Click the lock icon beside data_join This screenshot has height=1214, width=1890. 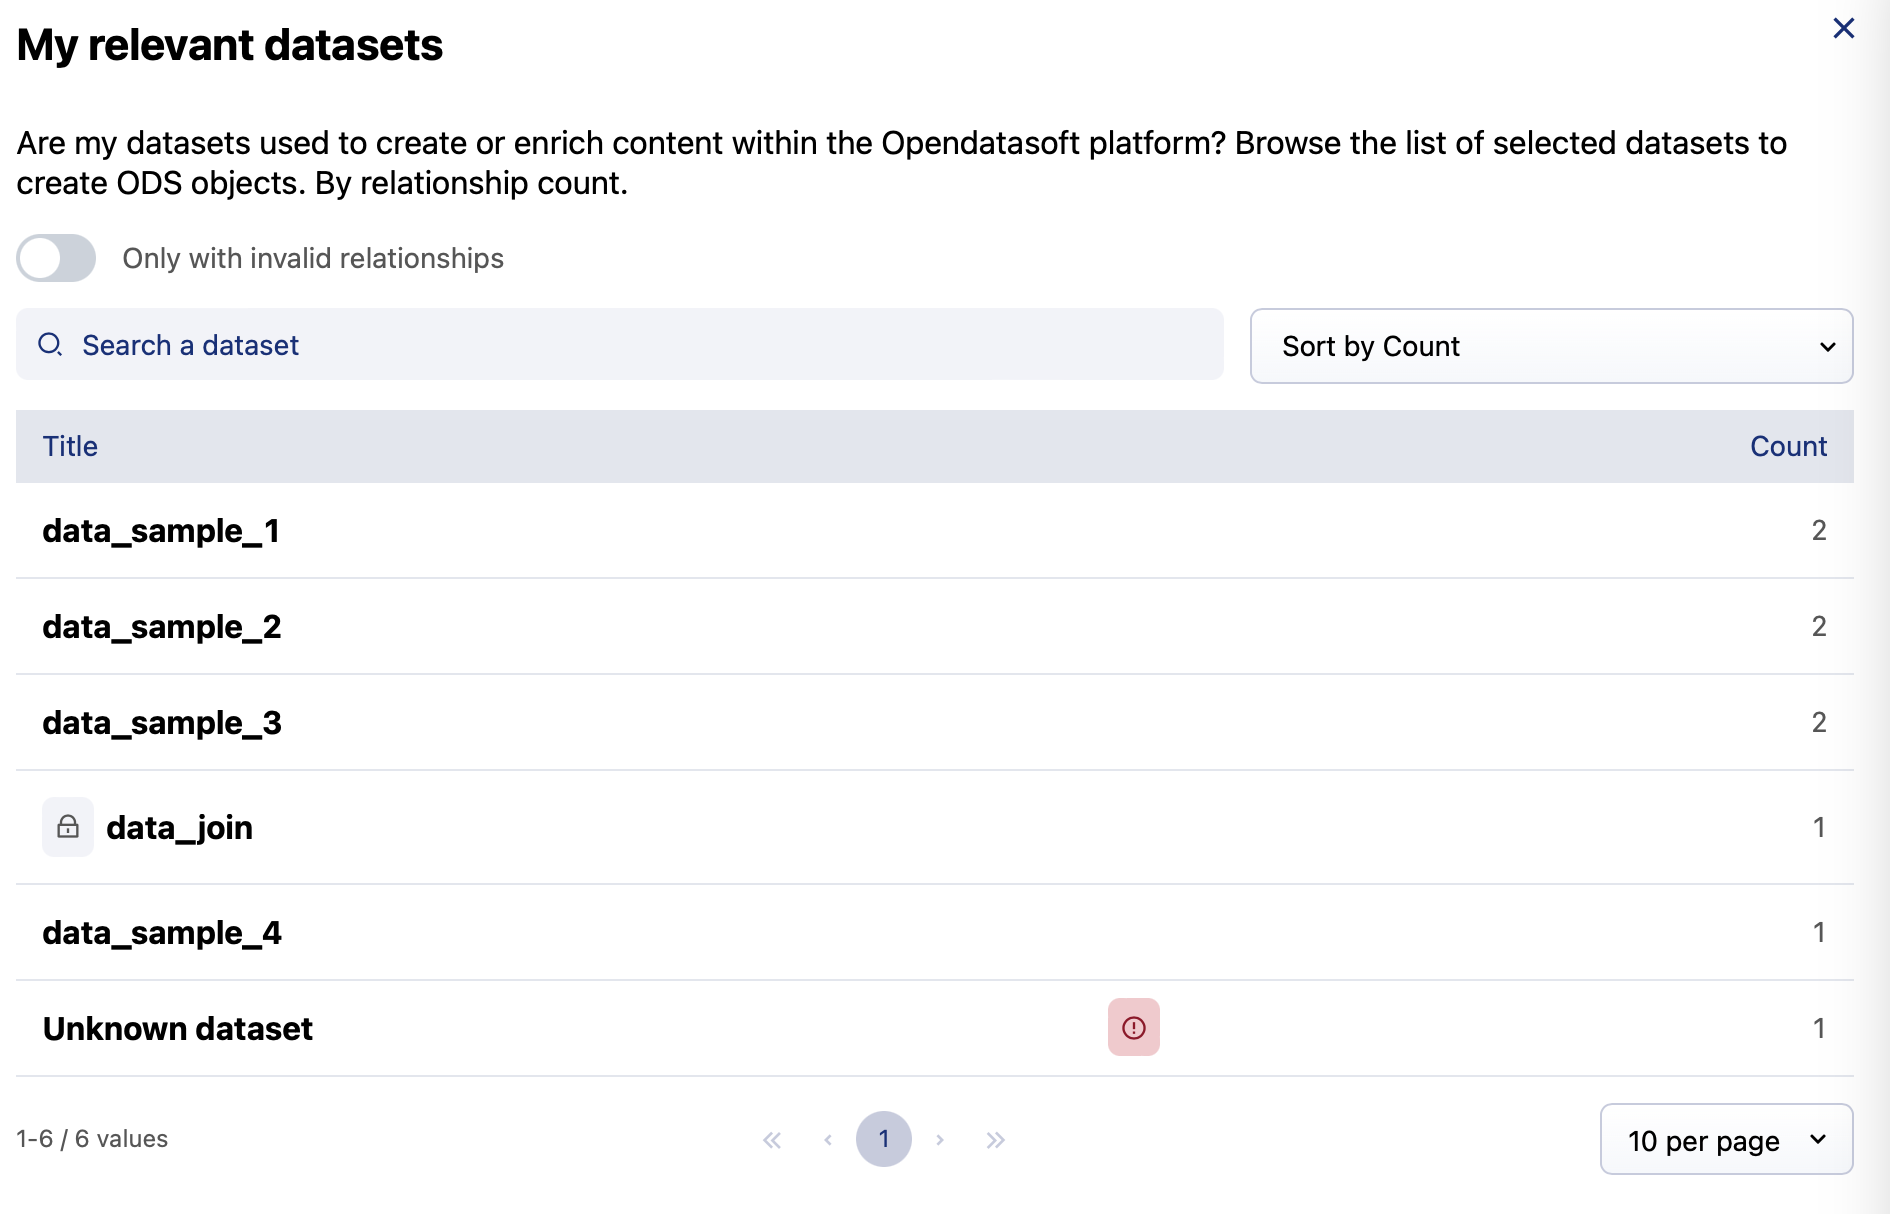coord(68,827)
